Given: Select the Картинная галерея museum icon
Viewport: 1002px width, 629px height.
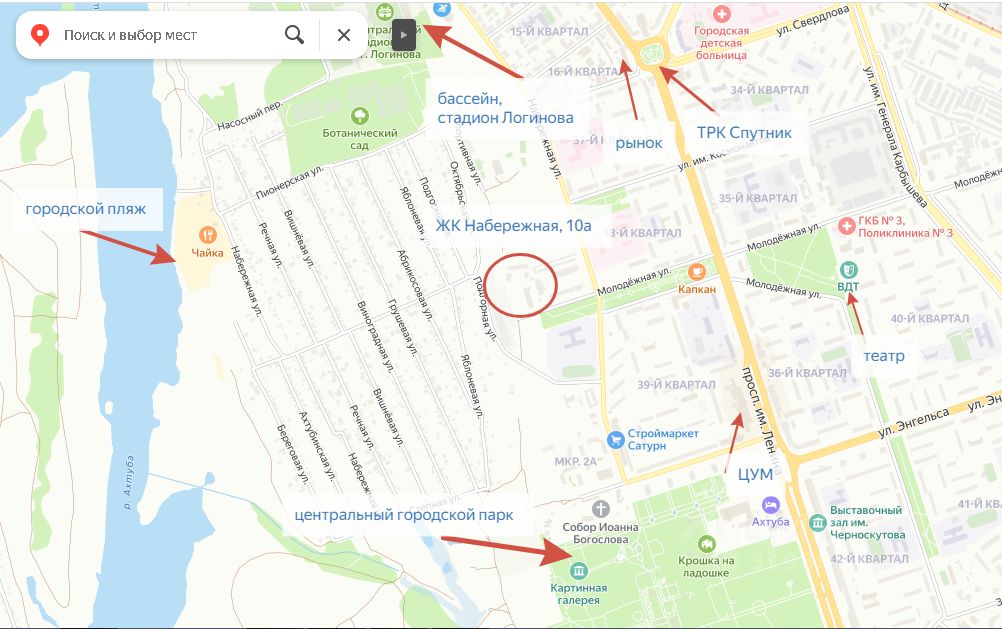Looking at the screenshot, I should coord(578,570).
